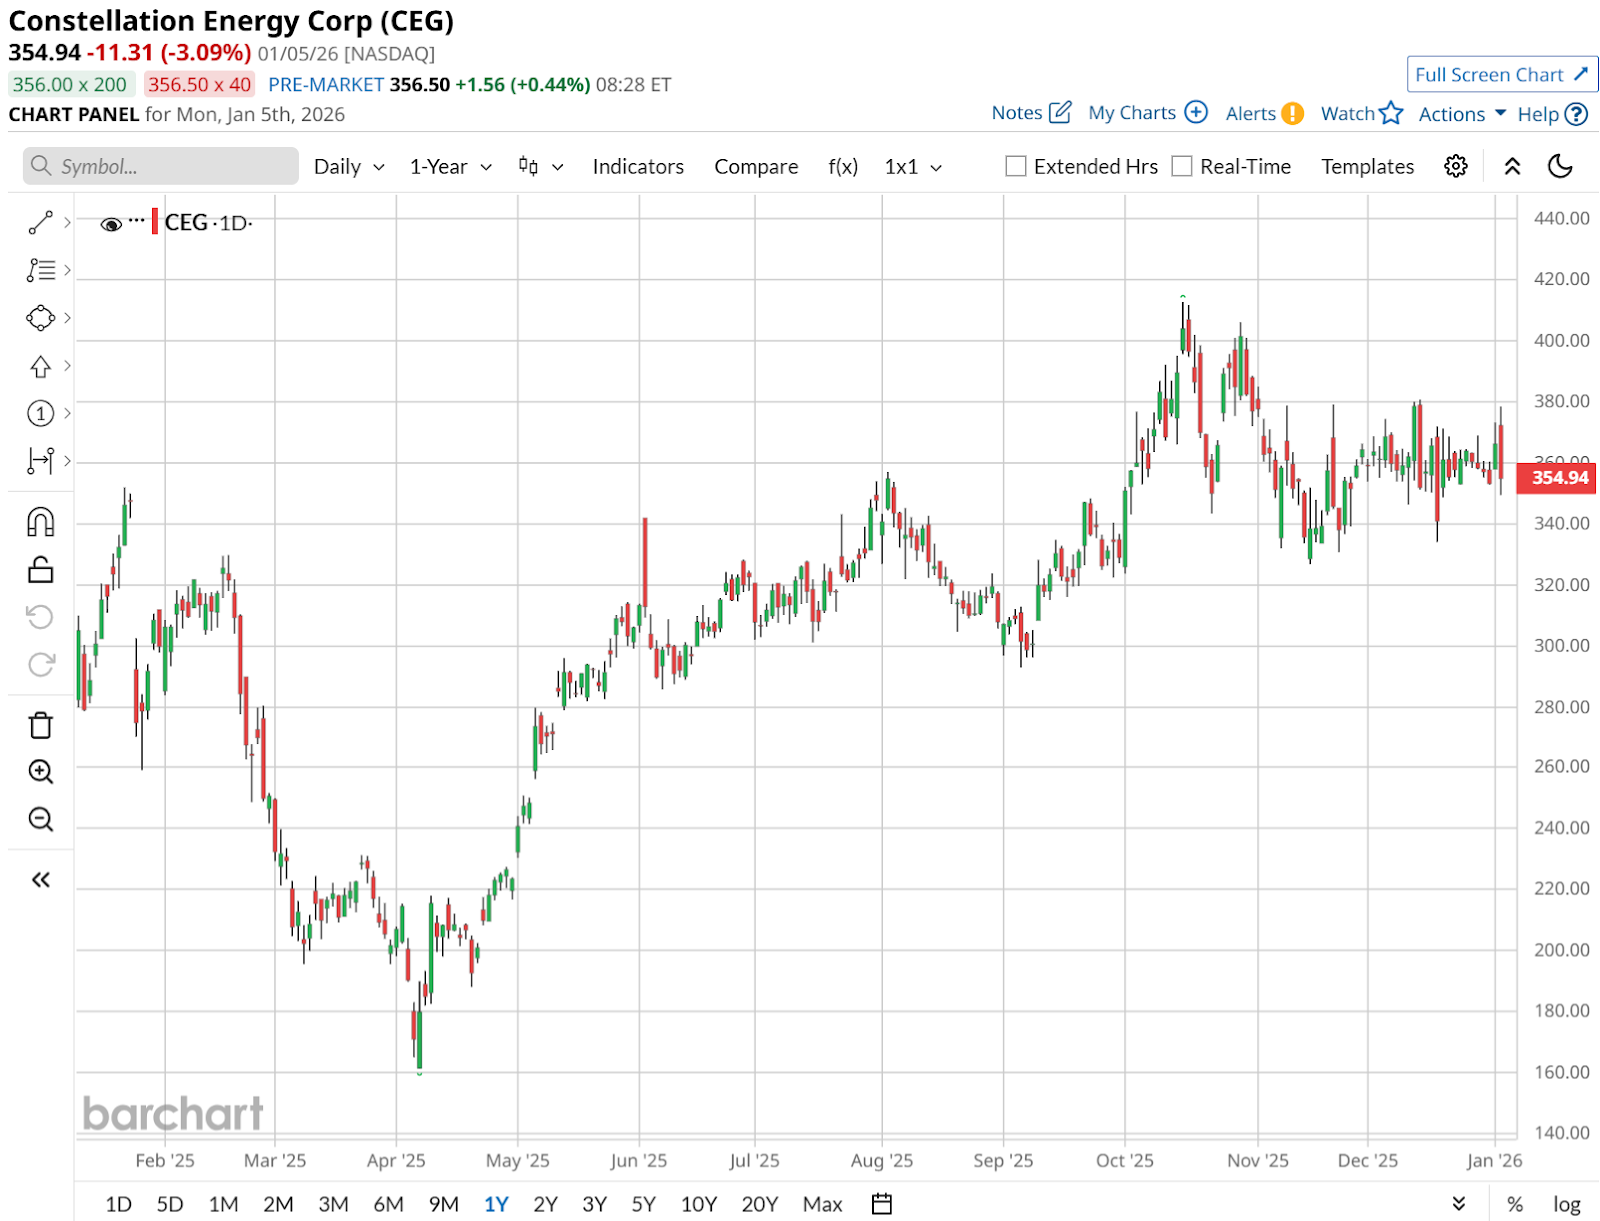Image resolution: width=1600 pixels, height=1221 pixels.
Task: Expand trend line tool options arrow
Action: (67, 222)
